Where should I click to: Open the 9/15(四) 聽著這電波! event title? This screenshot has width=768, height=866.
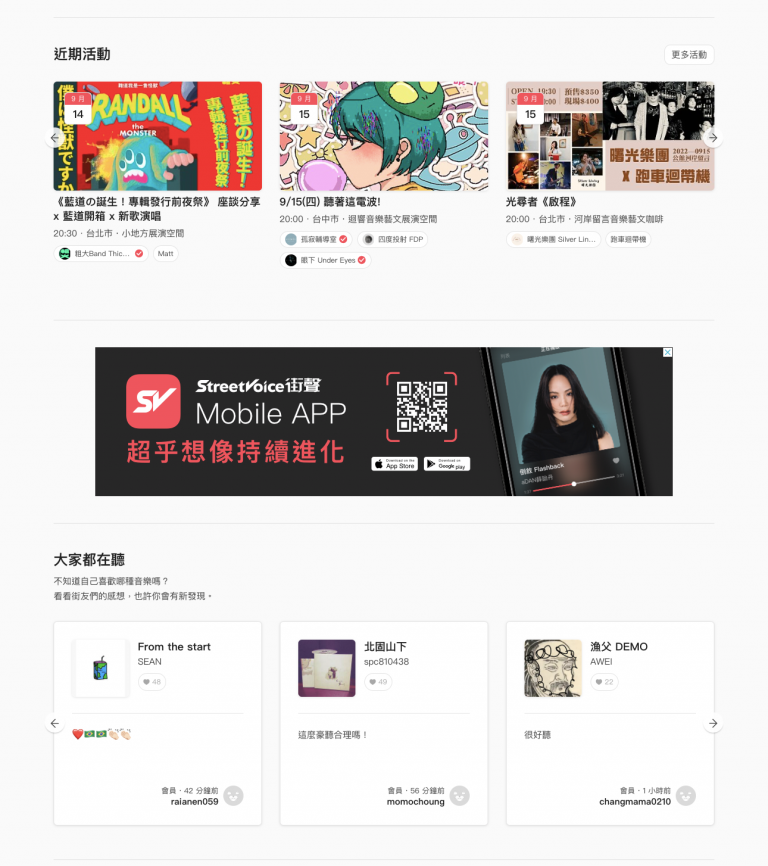coord(330,202)
